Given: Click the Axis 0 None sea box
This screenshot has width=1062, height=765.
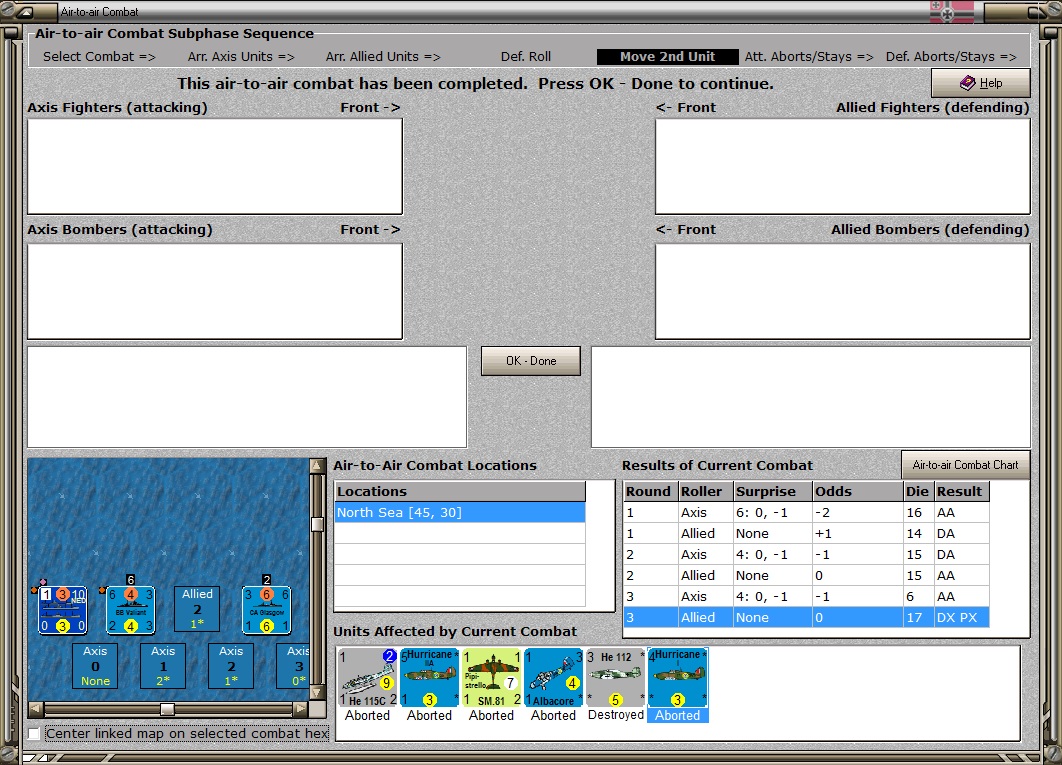Looking at the screenshot, I should coord(95,665).
